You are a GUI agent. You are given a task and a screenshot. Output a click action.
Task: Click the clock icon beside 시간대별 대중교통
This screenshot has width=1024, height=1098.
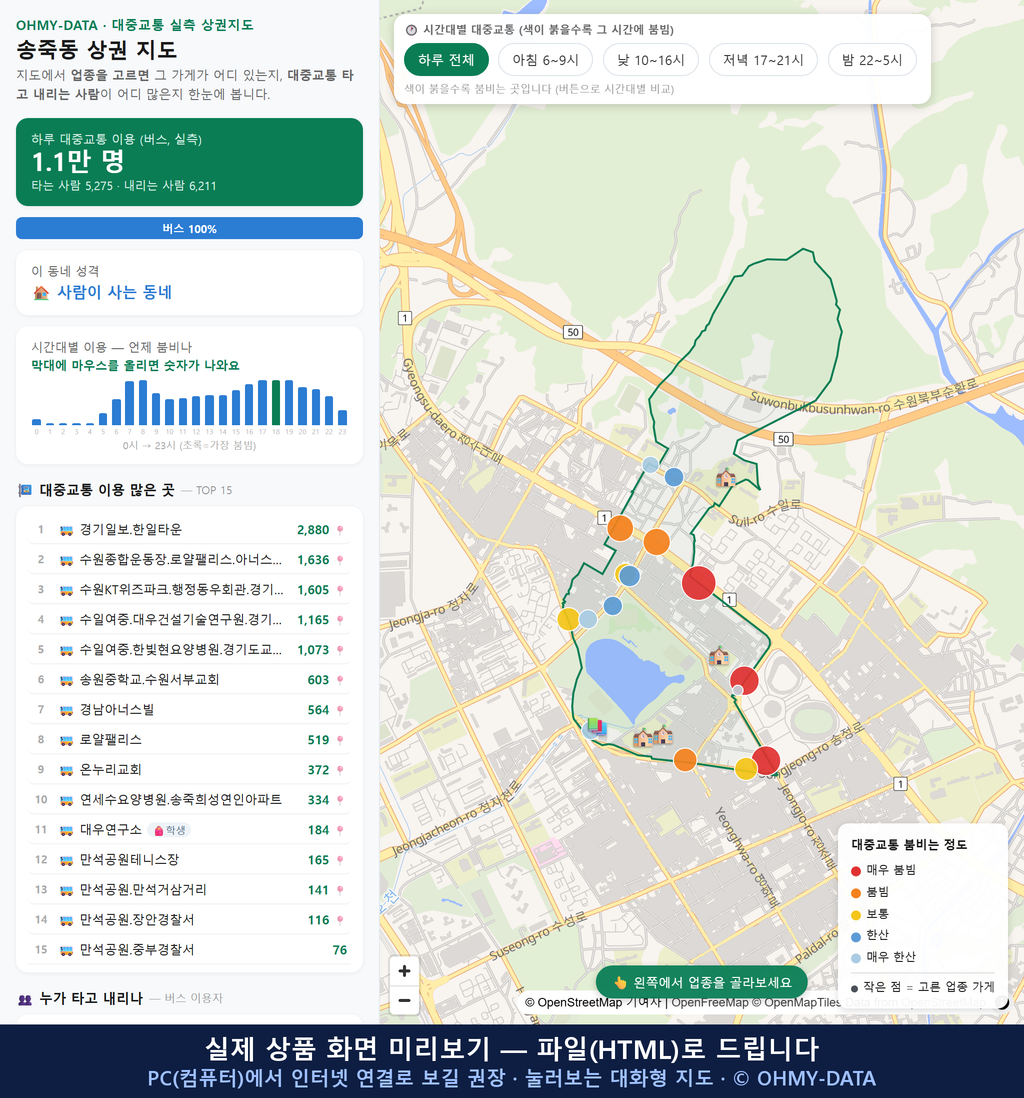pos(411,30)
